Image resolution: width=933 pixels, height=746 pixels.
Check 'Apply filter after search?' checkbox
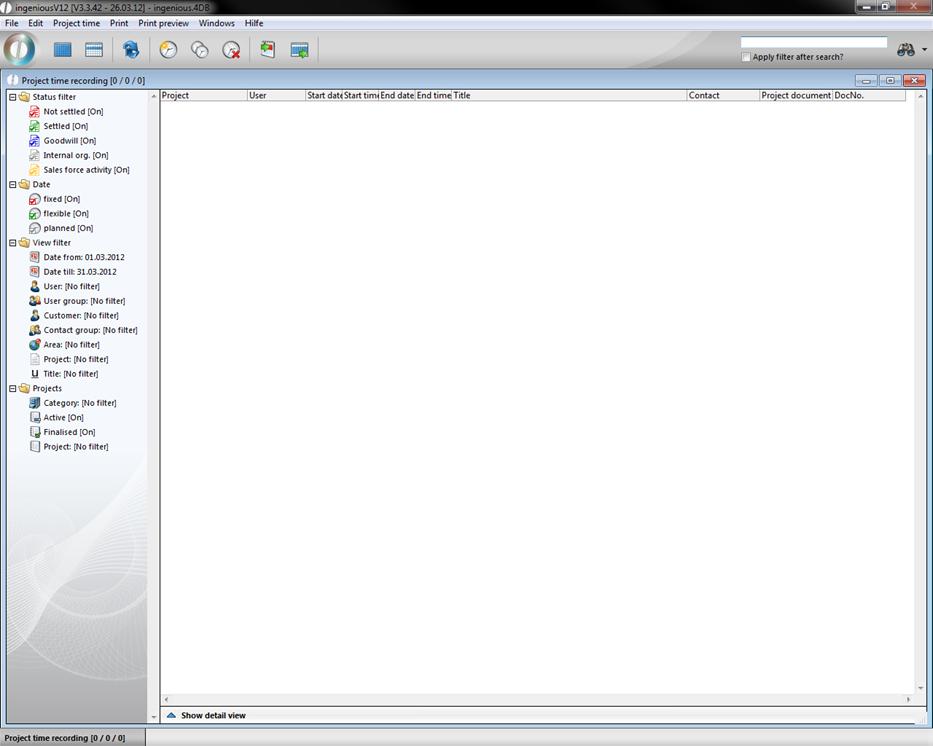click(x=746, y=57)
